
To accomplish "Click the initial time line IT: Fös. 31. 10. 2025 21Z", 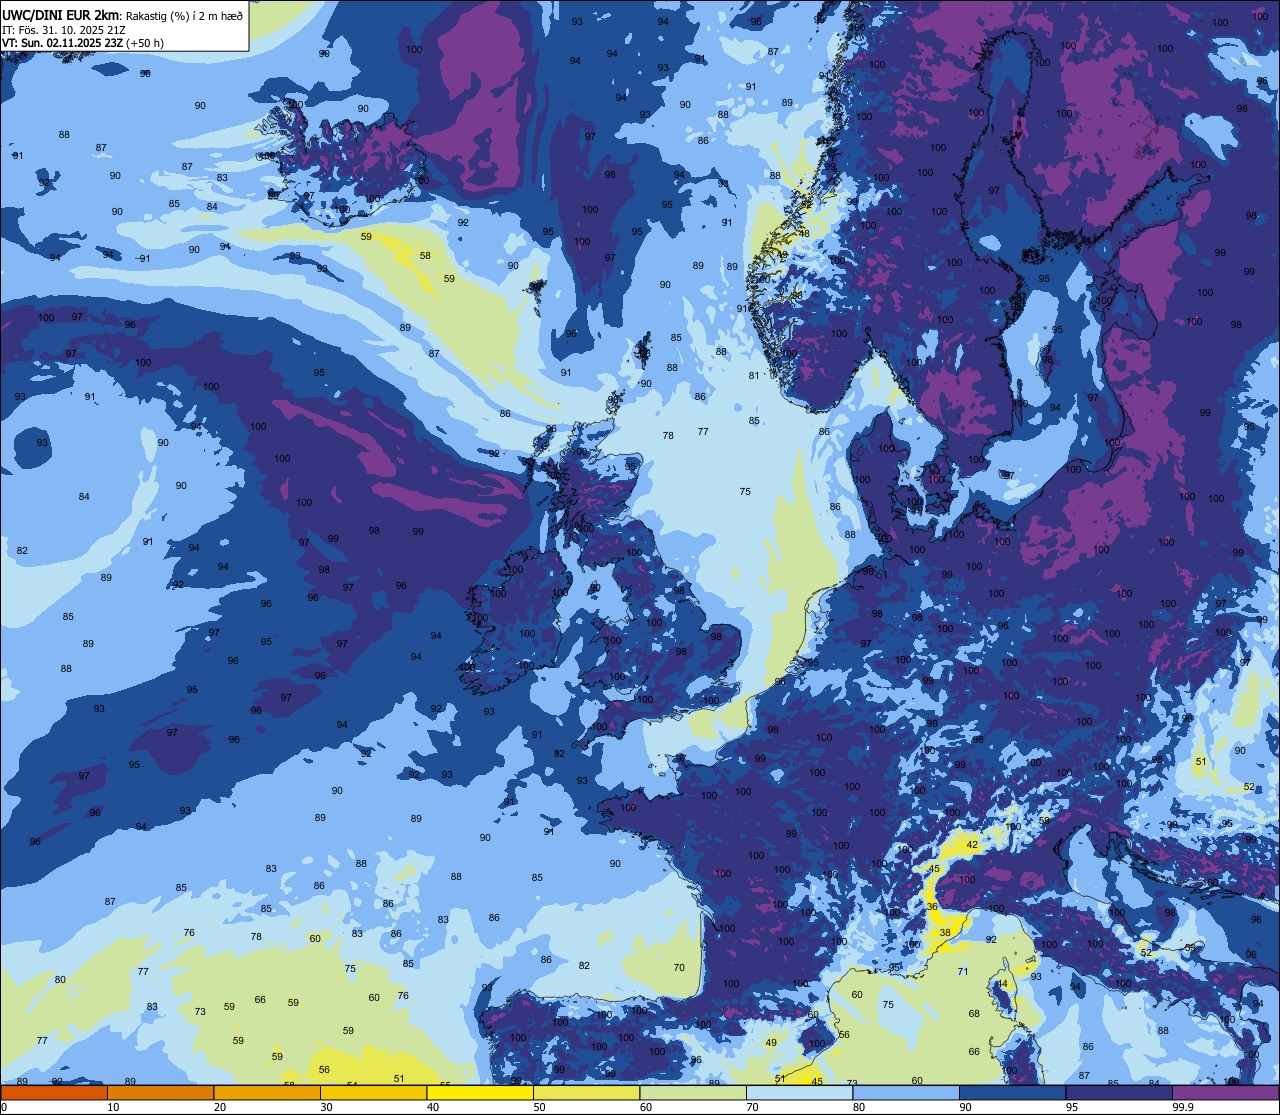I will tap(64, 30).
